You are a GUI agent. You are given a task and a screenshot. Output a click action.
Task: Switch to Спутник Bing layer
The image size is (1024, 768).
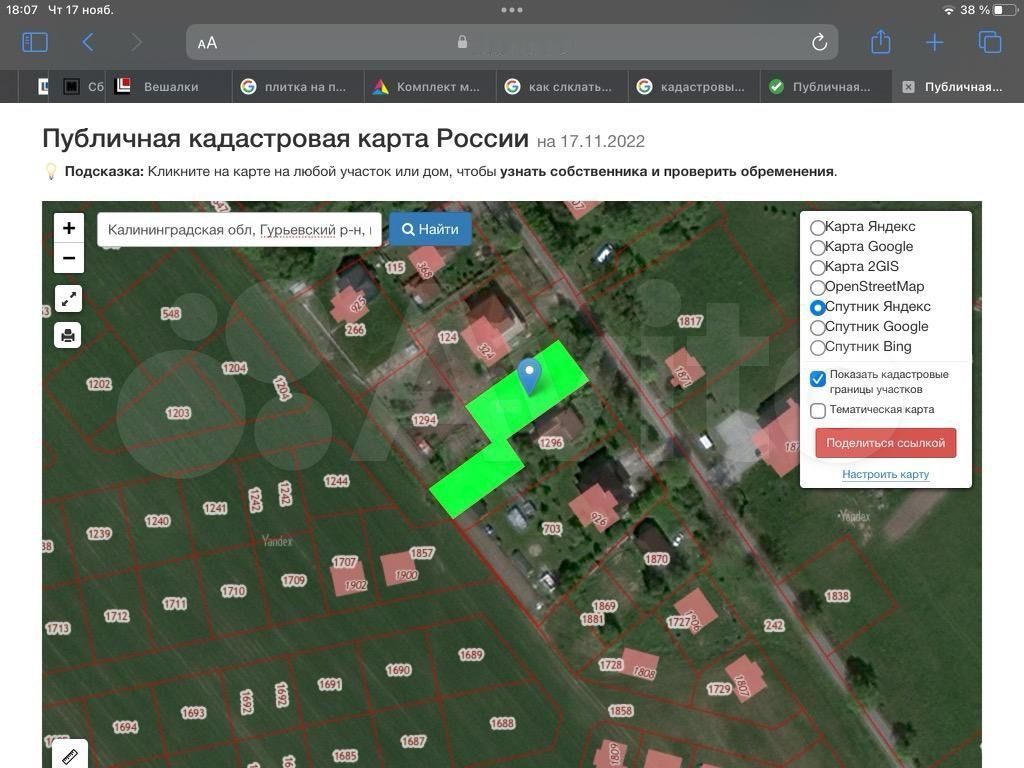817,347
